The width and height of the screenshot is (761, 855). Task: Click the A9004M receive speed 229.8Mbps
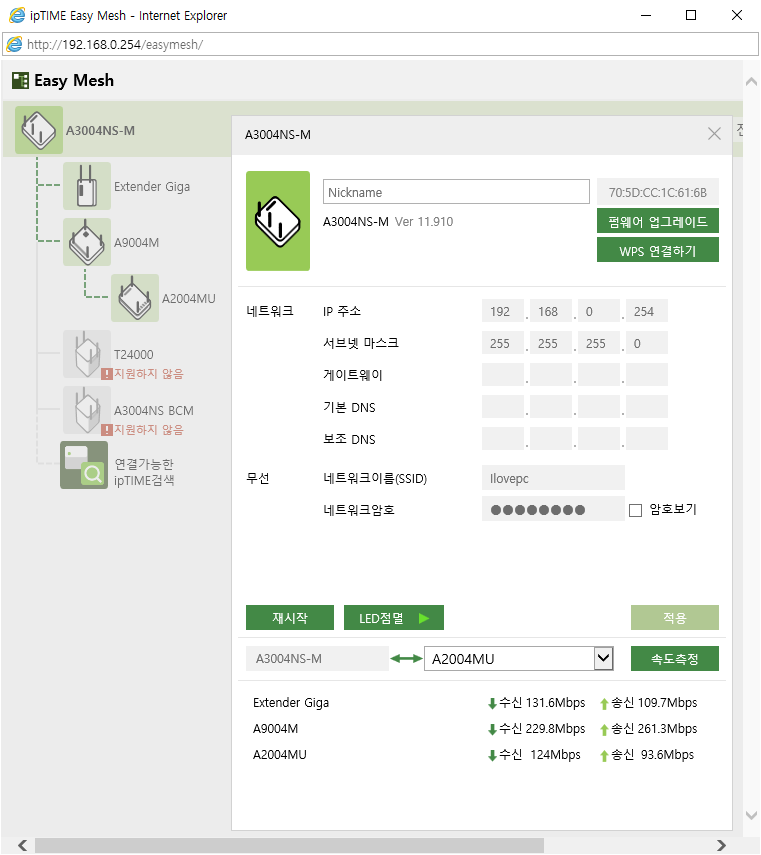pos(536,728)
